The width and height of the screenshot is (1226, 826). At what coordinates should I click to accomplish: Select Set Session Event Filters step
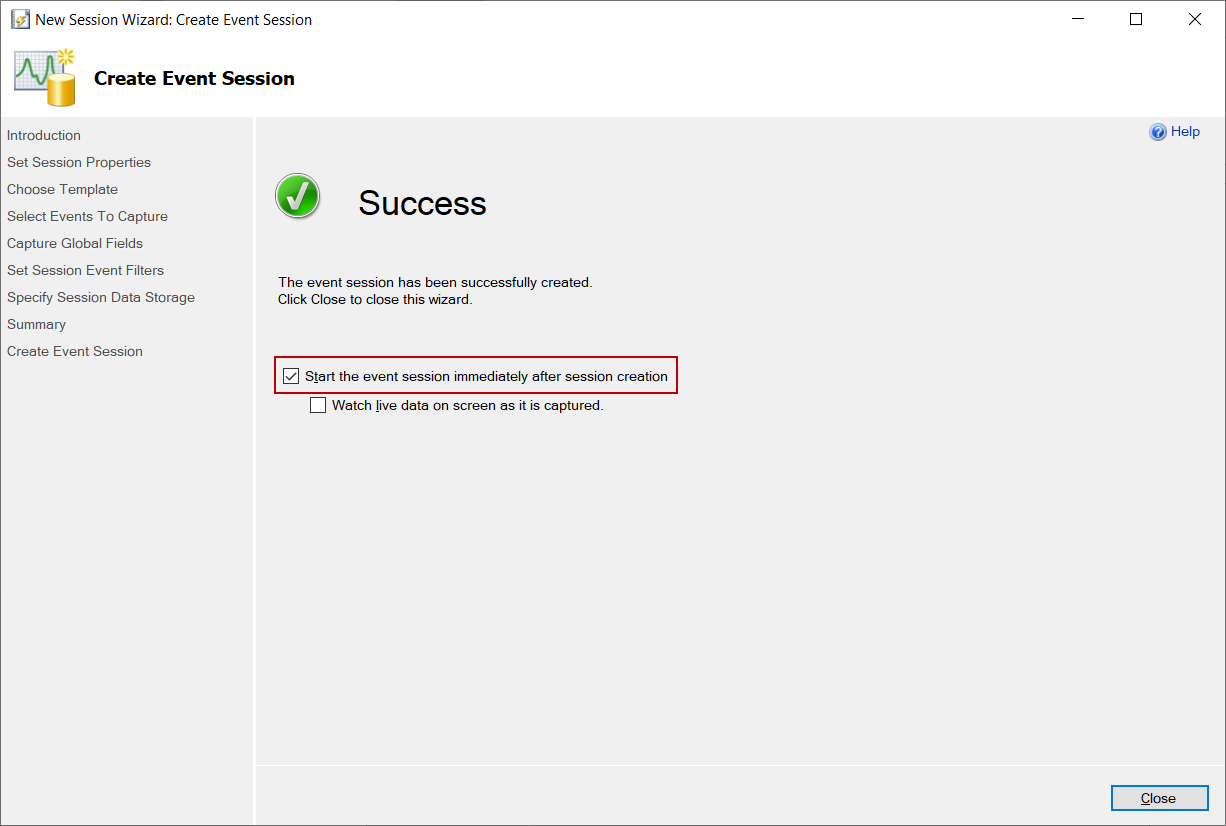(85, 270)
